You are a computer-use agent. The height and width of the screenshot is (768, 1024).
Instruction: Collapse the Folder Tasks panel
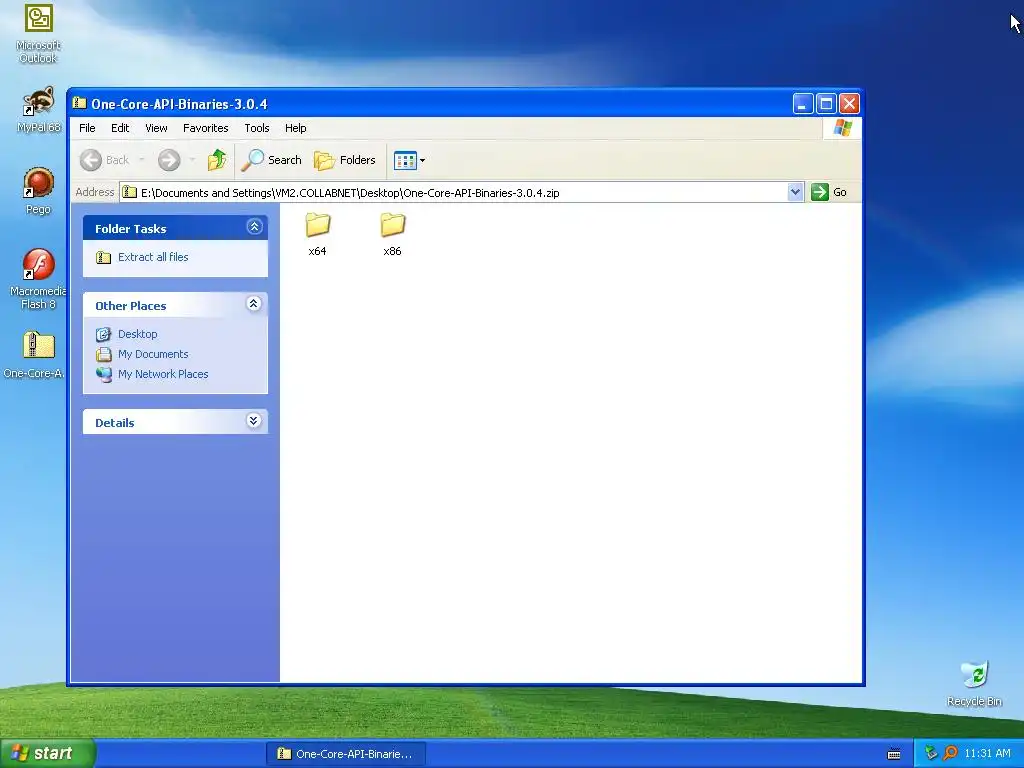pos(254,227)
